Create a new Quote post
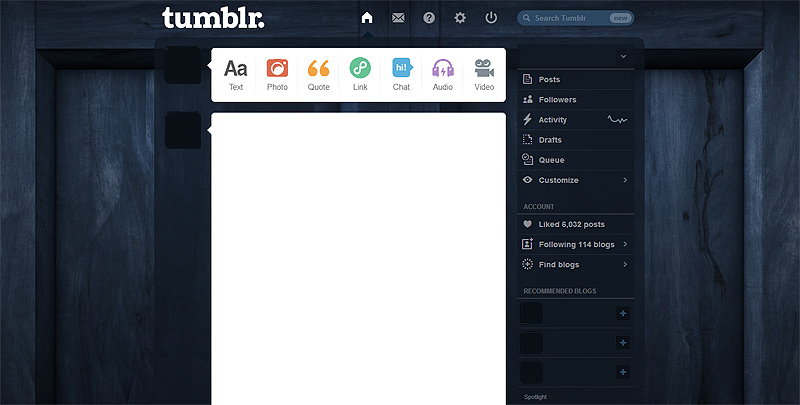This screenshot has height=405, width=800. click(x=318, y=74)
